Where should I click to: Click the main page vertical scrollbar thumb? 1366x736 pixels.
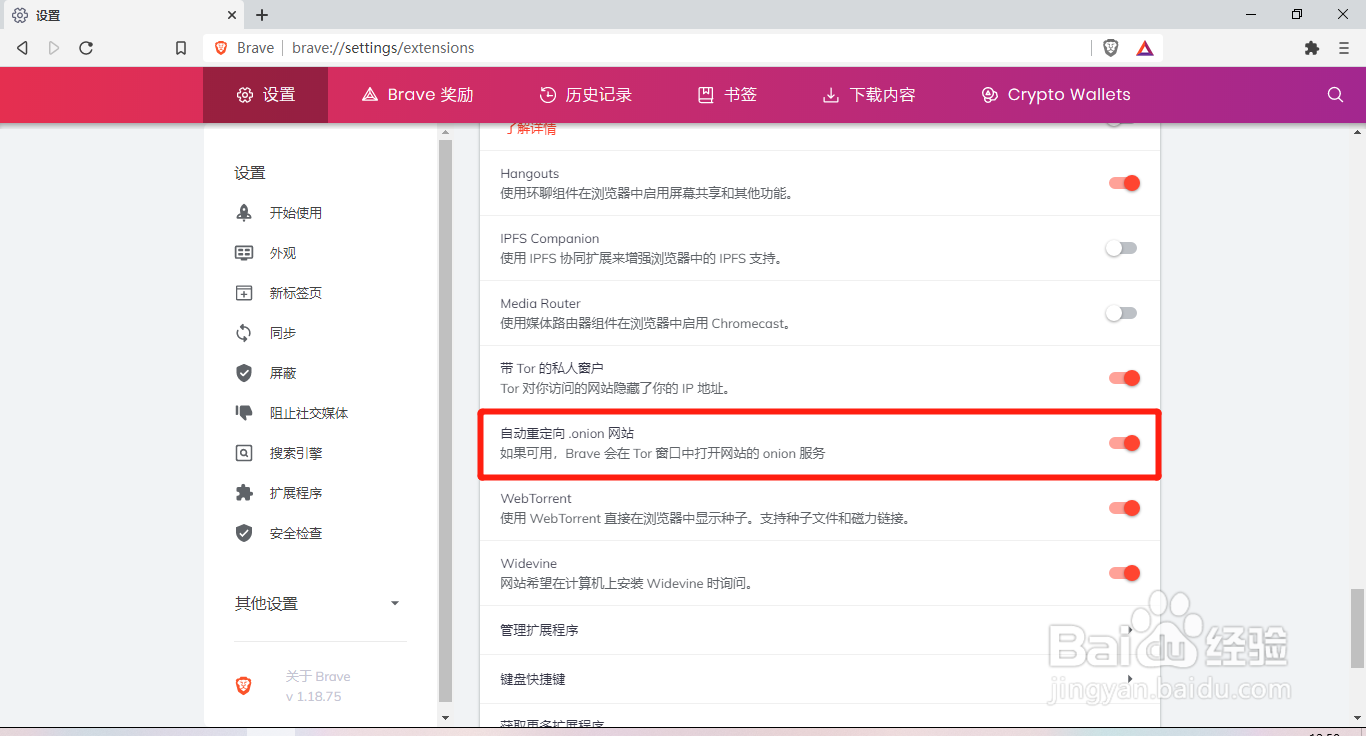pyautogui.click(x=1357, y=628)
